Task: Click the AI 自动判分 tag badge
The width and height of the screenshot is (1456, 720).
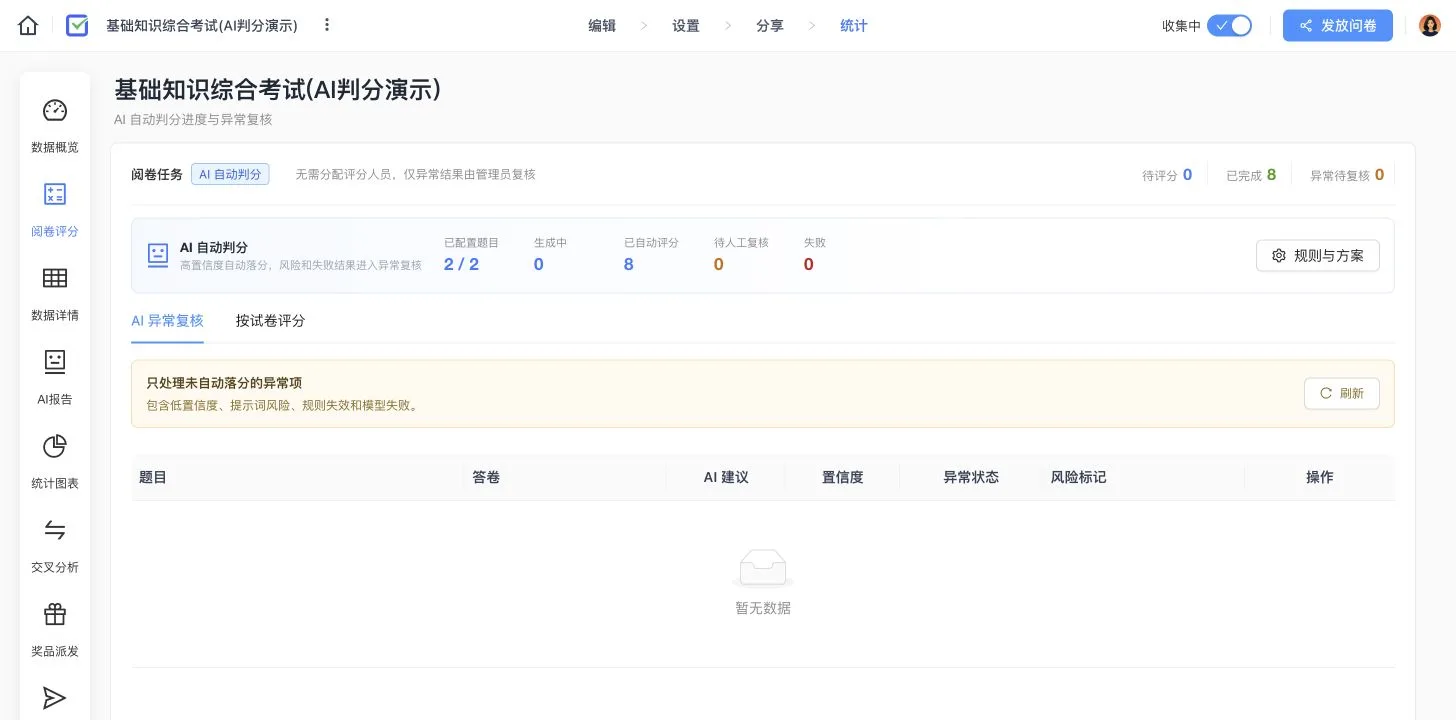Action: 230,174
